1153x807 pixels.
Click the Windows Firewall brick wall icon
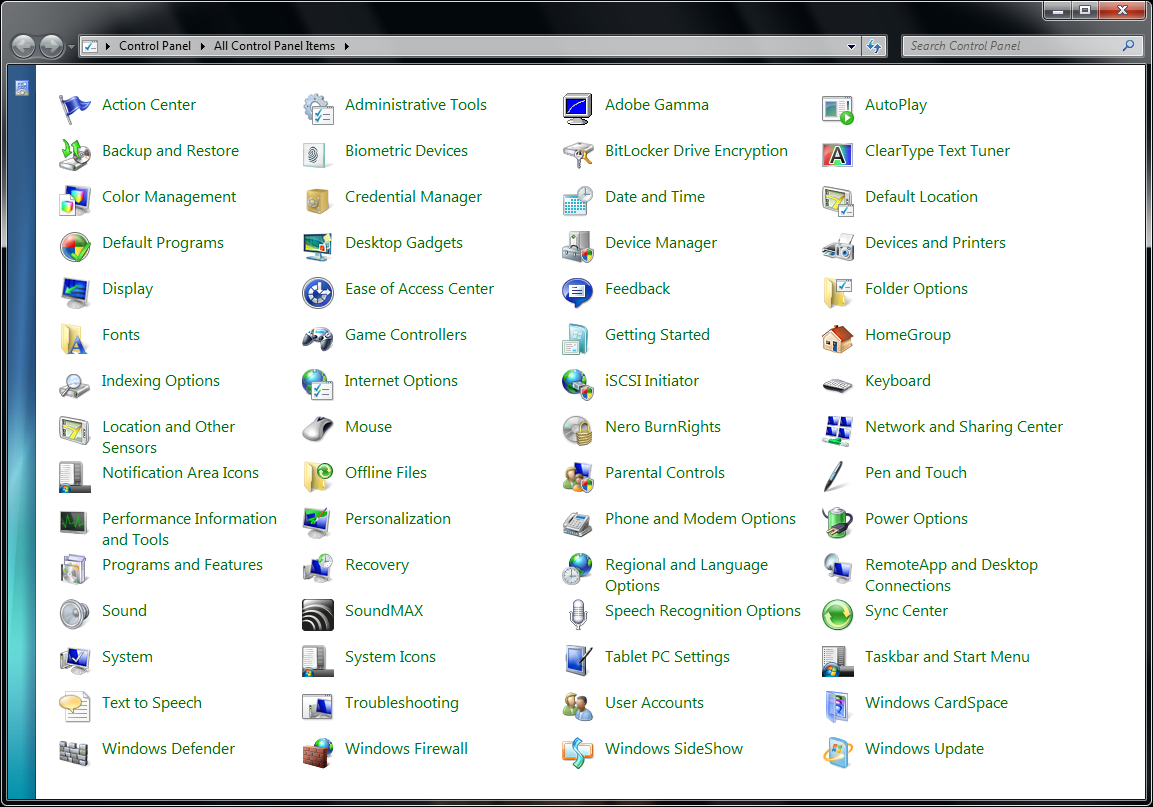click(x=318, y=753)
